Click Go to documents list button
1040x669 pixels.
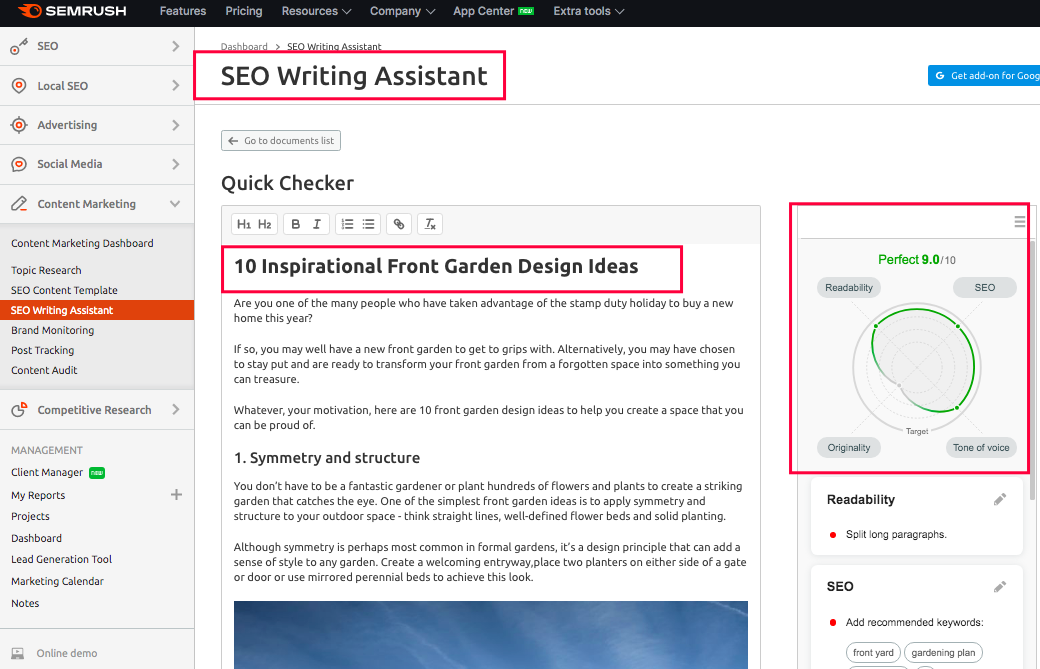(x=281, y=141)
